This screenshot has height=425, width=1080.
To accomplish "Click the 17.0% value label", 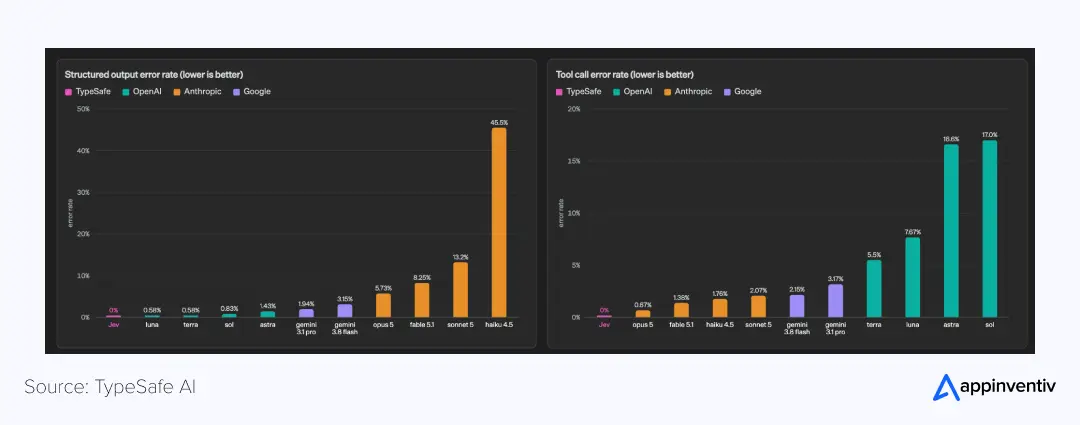I will tap(990, 135).
